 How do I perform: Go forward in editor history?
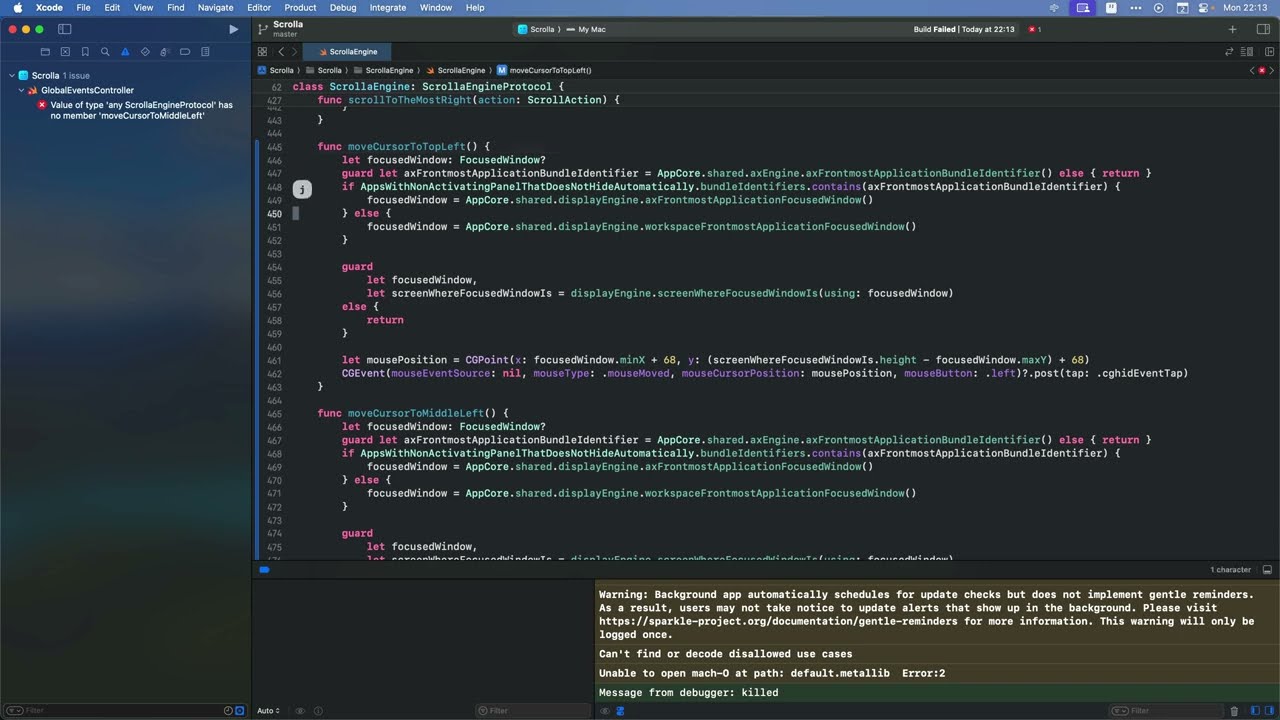294,52
